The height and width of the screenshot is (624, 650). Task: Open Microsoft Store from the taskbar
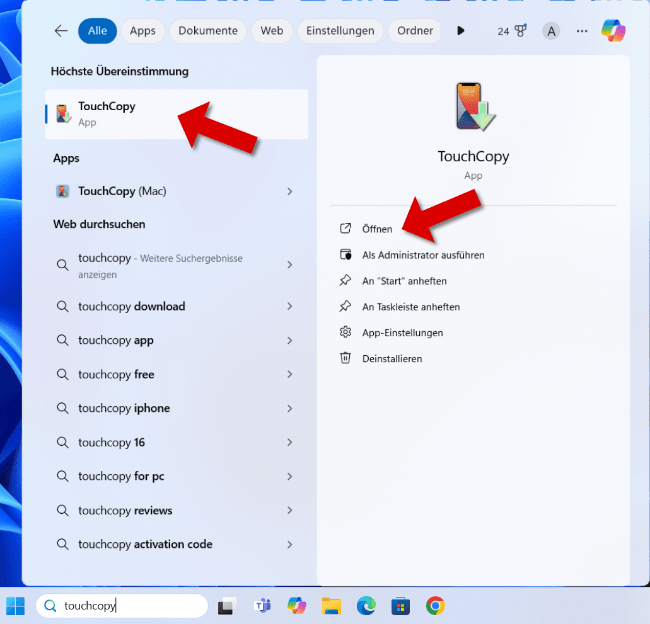[400, 606]
